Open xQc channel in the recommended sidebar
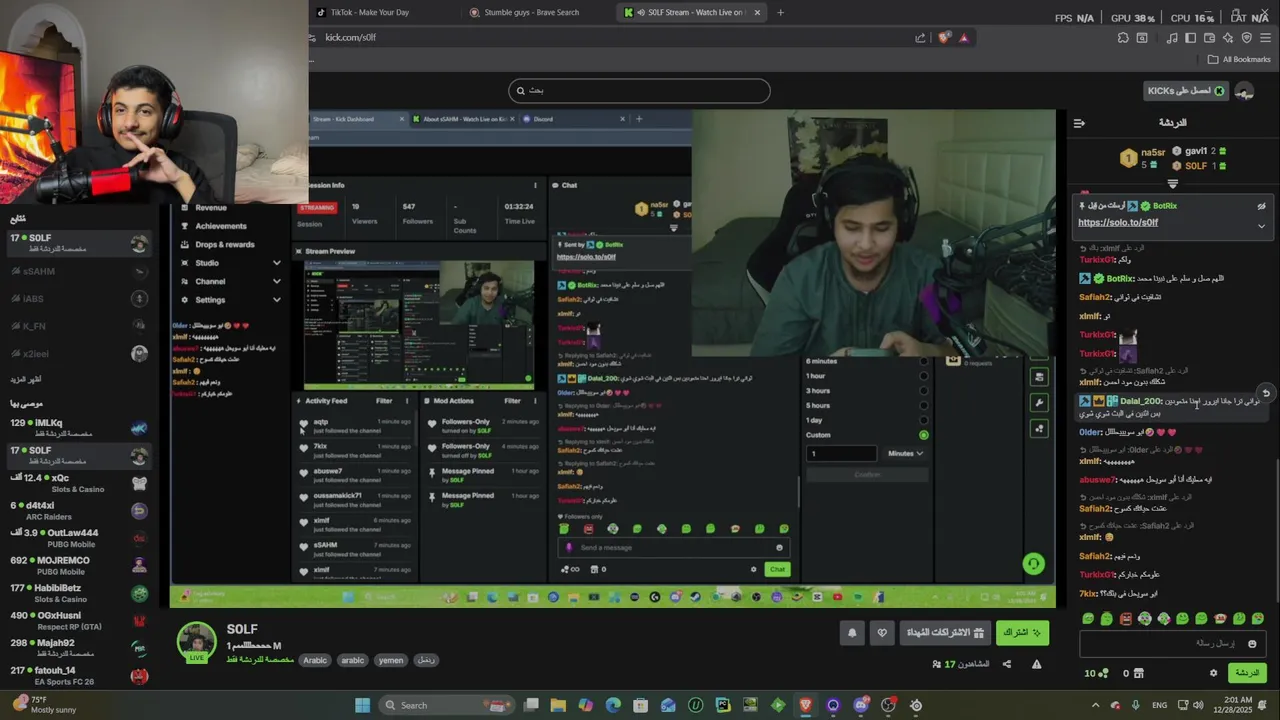 point(77,483)
